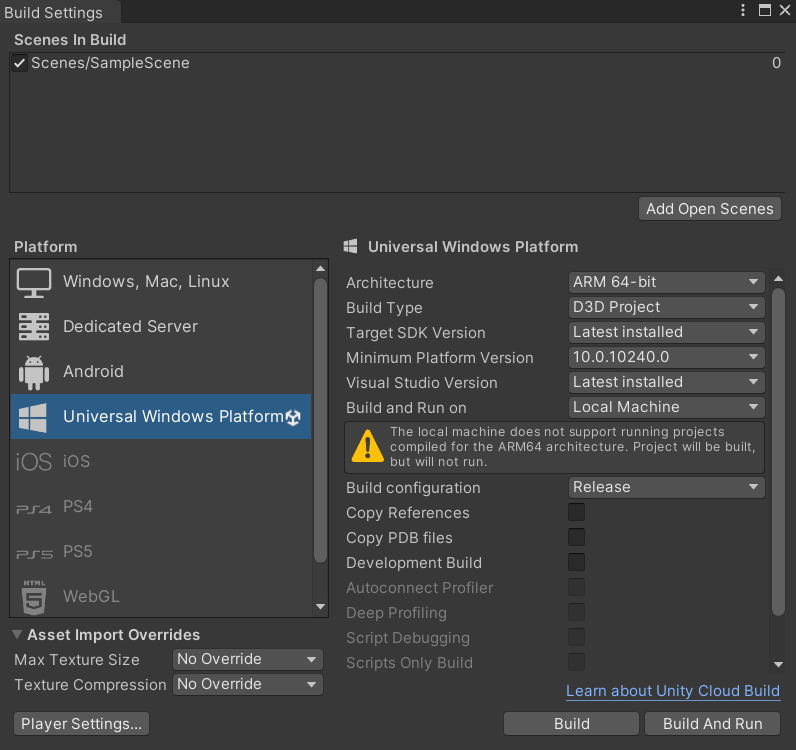Open the Target SDK Version dropdown
Viewport: 796px width, 750px height.
(x=666, y=332)
